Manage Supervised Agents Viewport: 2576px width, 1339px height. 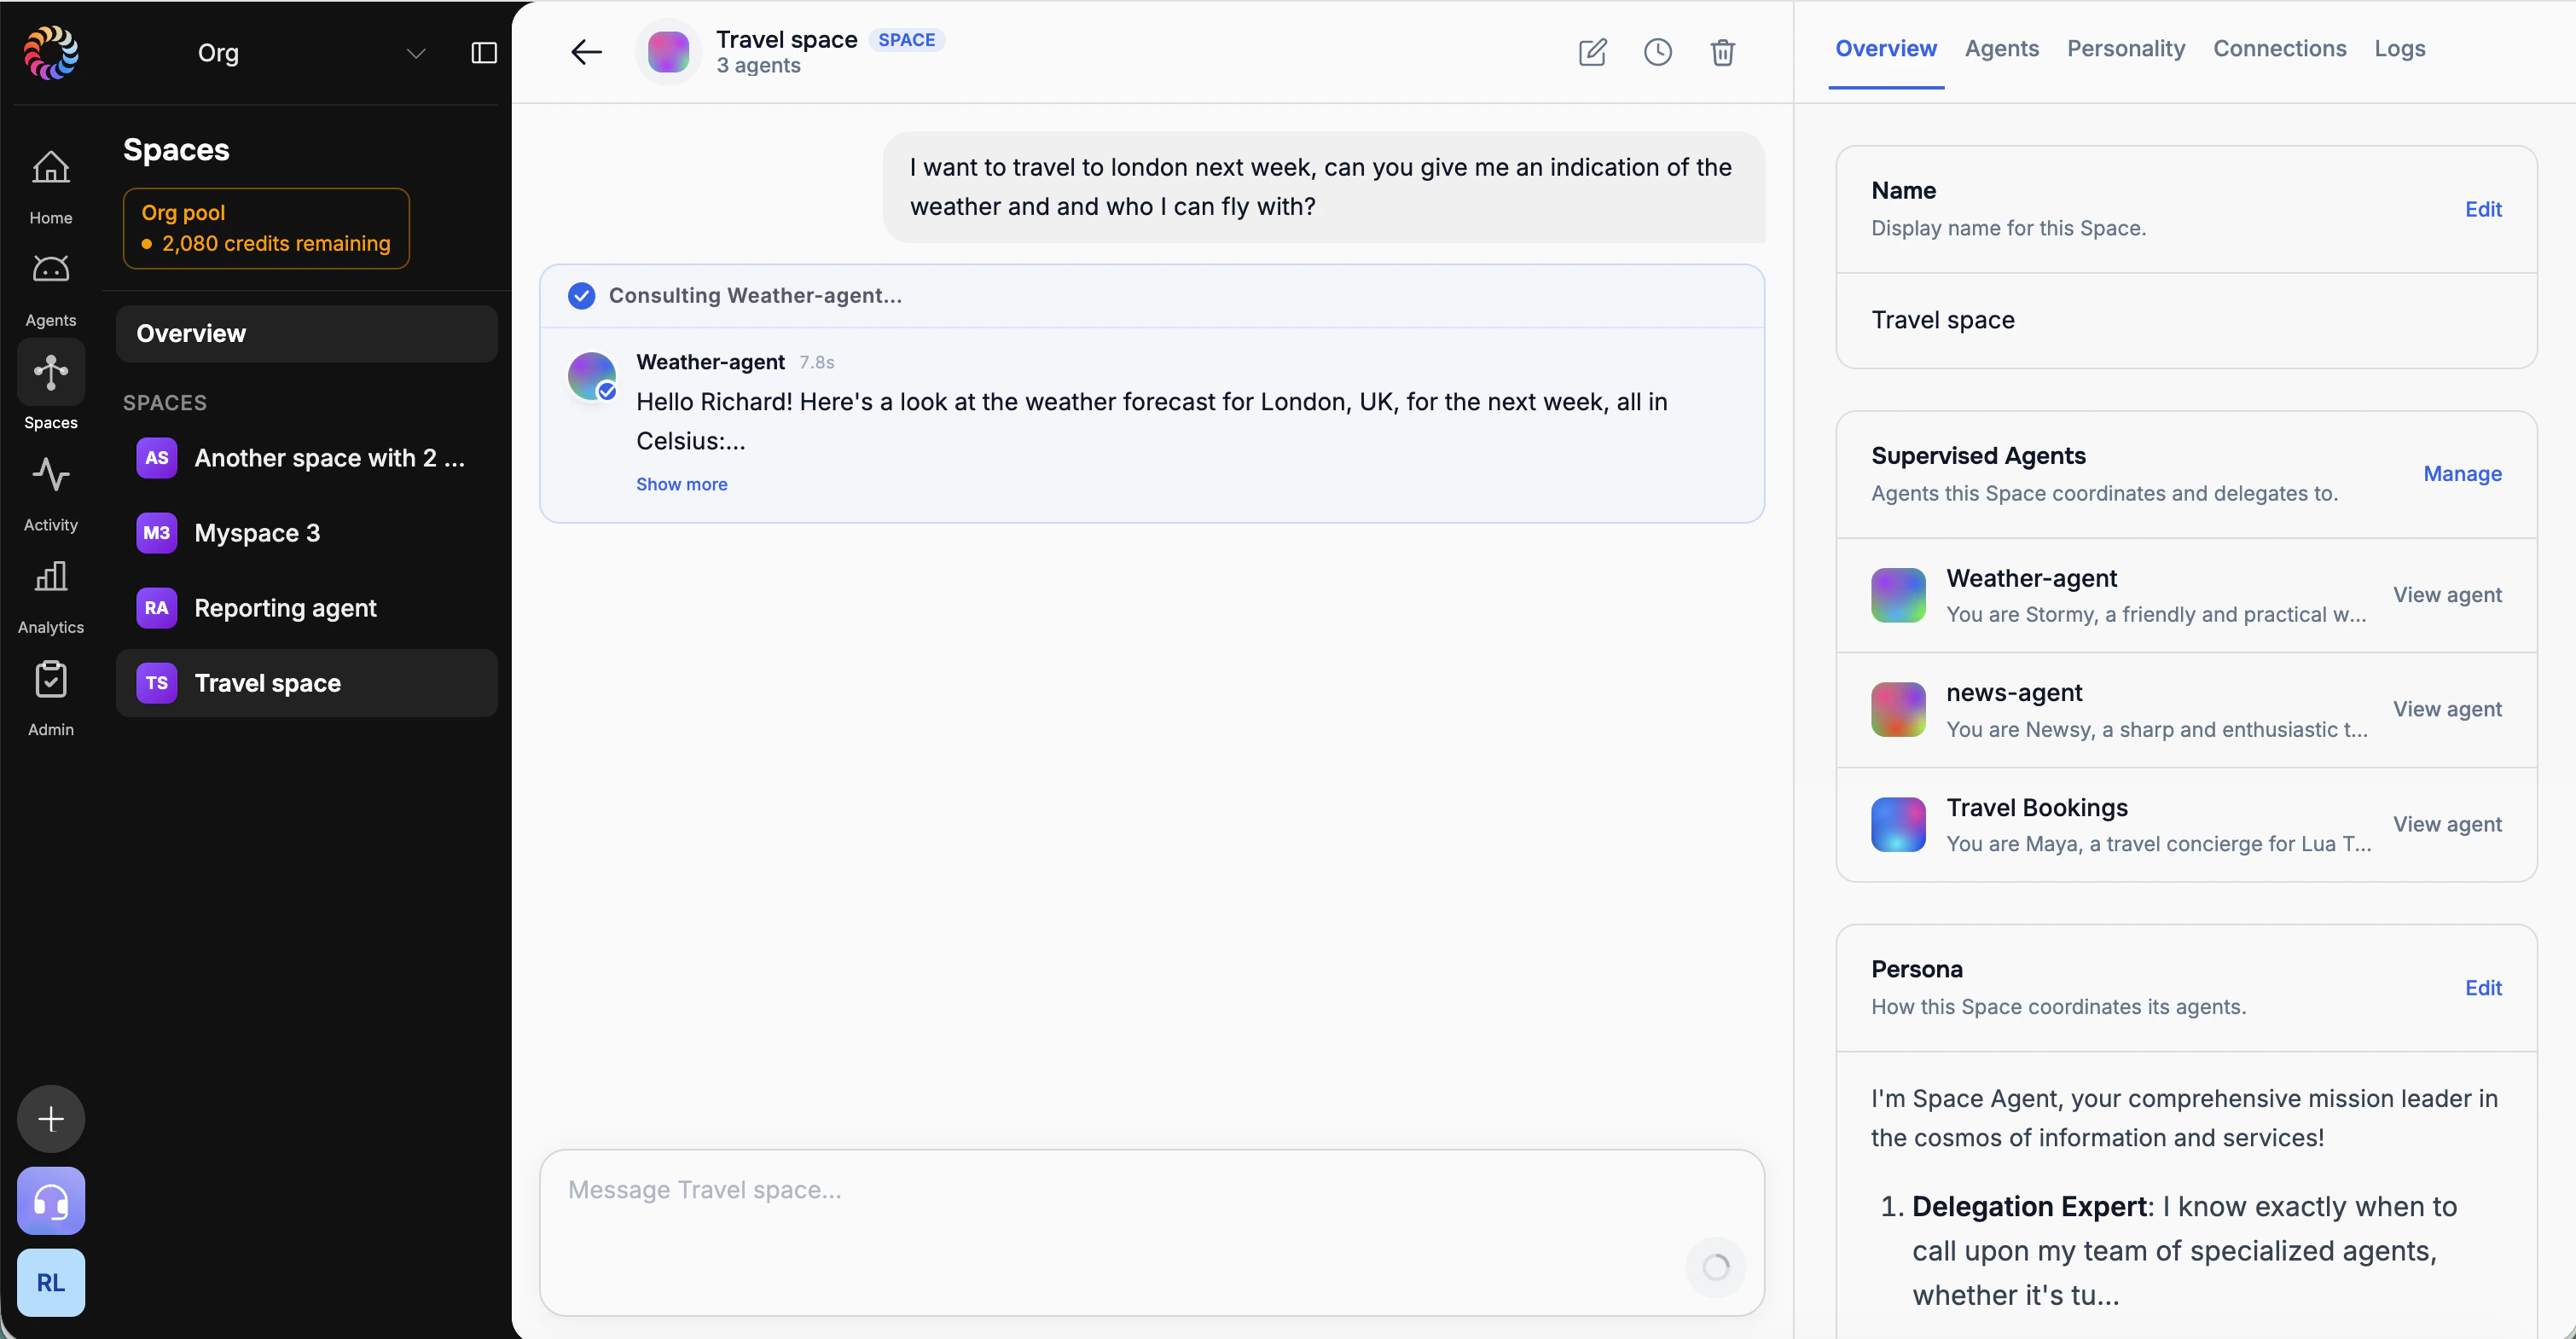pos(2462,474)
